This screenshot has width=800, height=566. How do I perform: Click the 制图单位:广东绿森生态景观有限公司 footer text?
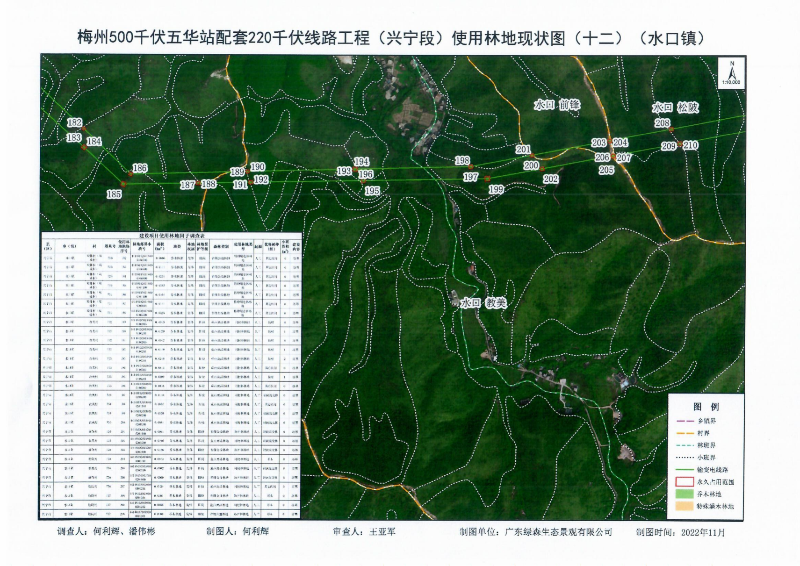pyautogui.click(x=535, y=532)
